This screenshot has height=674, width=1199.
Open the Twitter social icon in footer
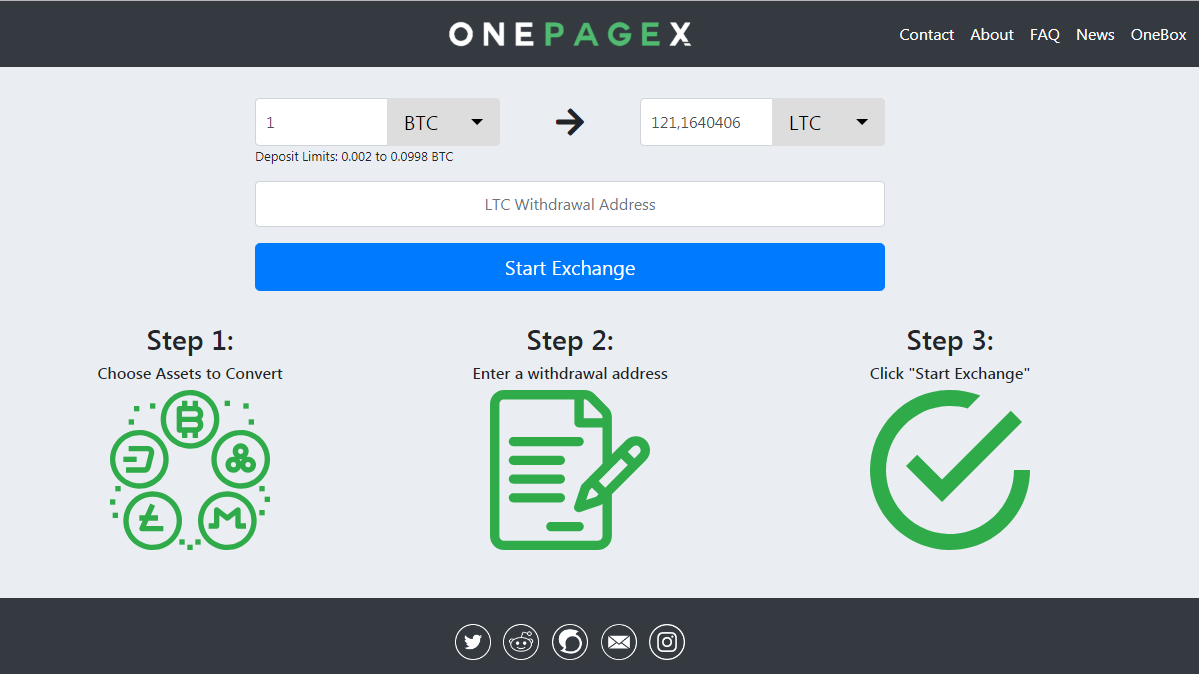(473, 642)
